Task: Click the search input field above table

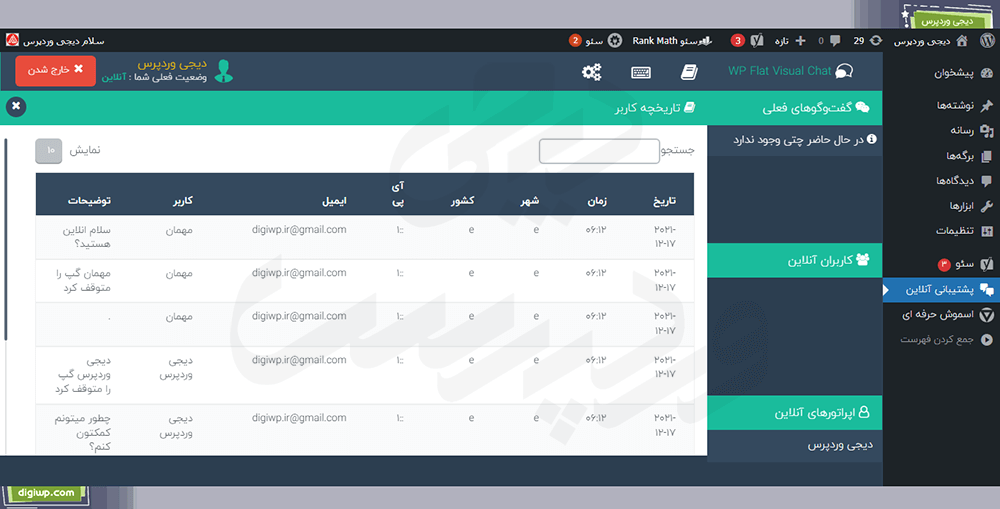Action: pyautogui.click(x=599, y=151)
